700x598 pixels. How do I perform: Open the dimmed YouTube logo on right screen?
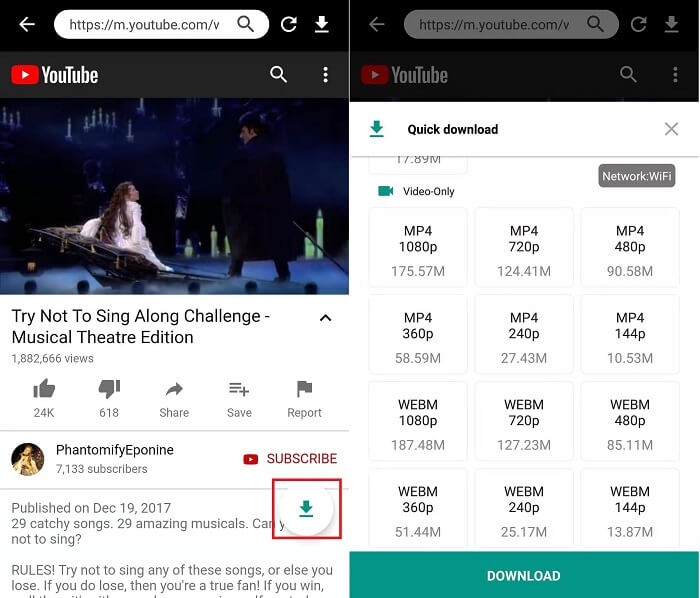pos(404,75)
